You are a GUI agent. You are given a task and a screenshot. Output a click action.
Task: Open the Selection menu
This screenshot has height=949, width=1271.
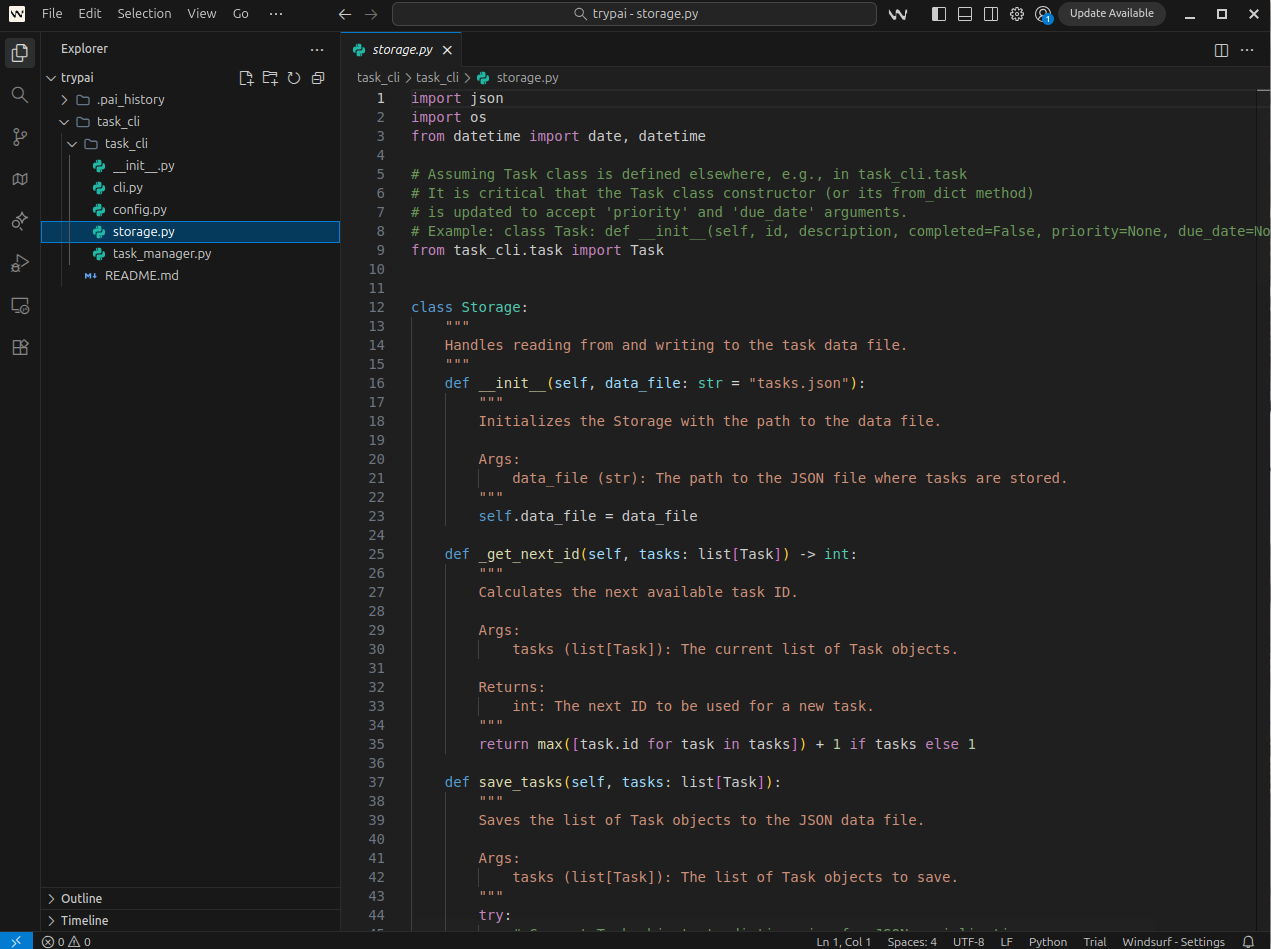144,14
